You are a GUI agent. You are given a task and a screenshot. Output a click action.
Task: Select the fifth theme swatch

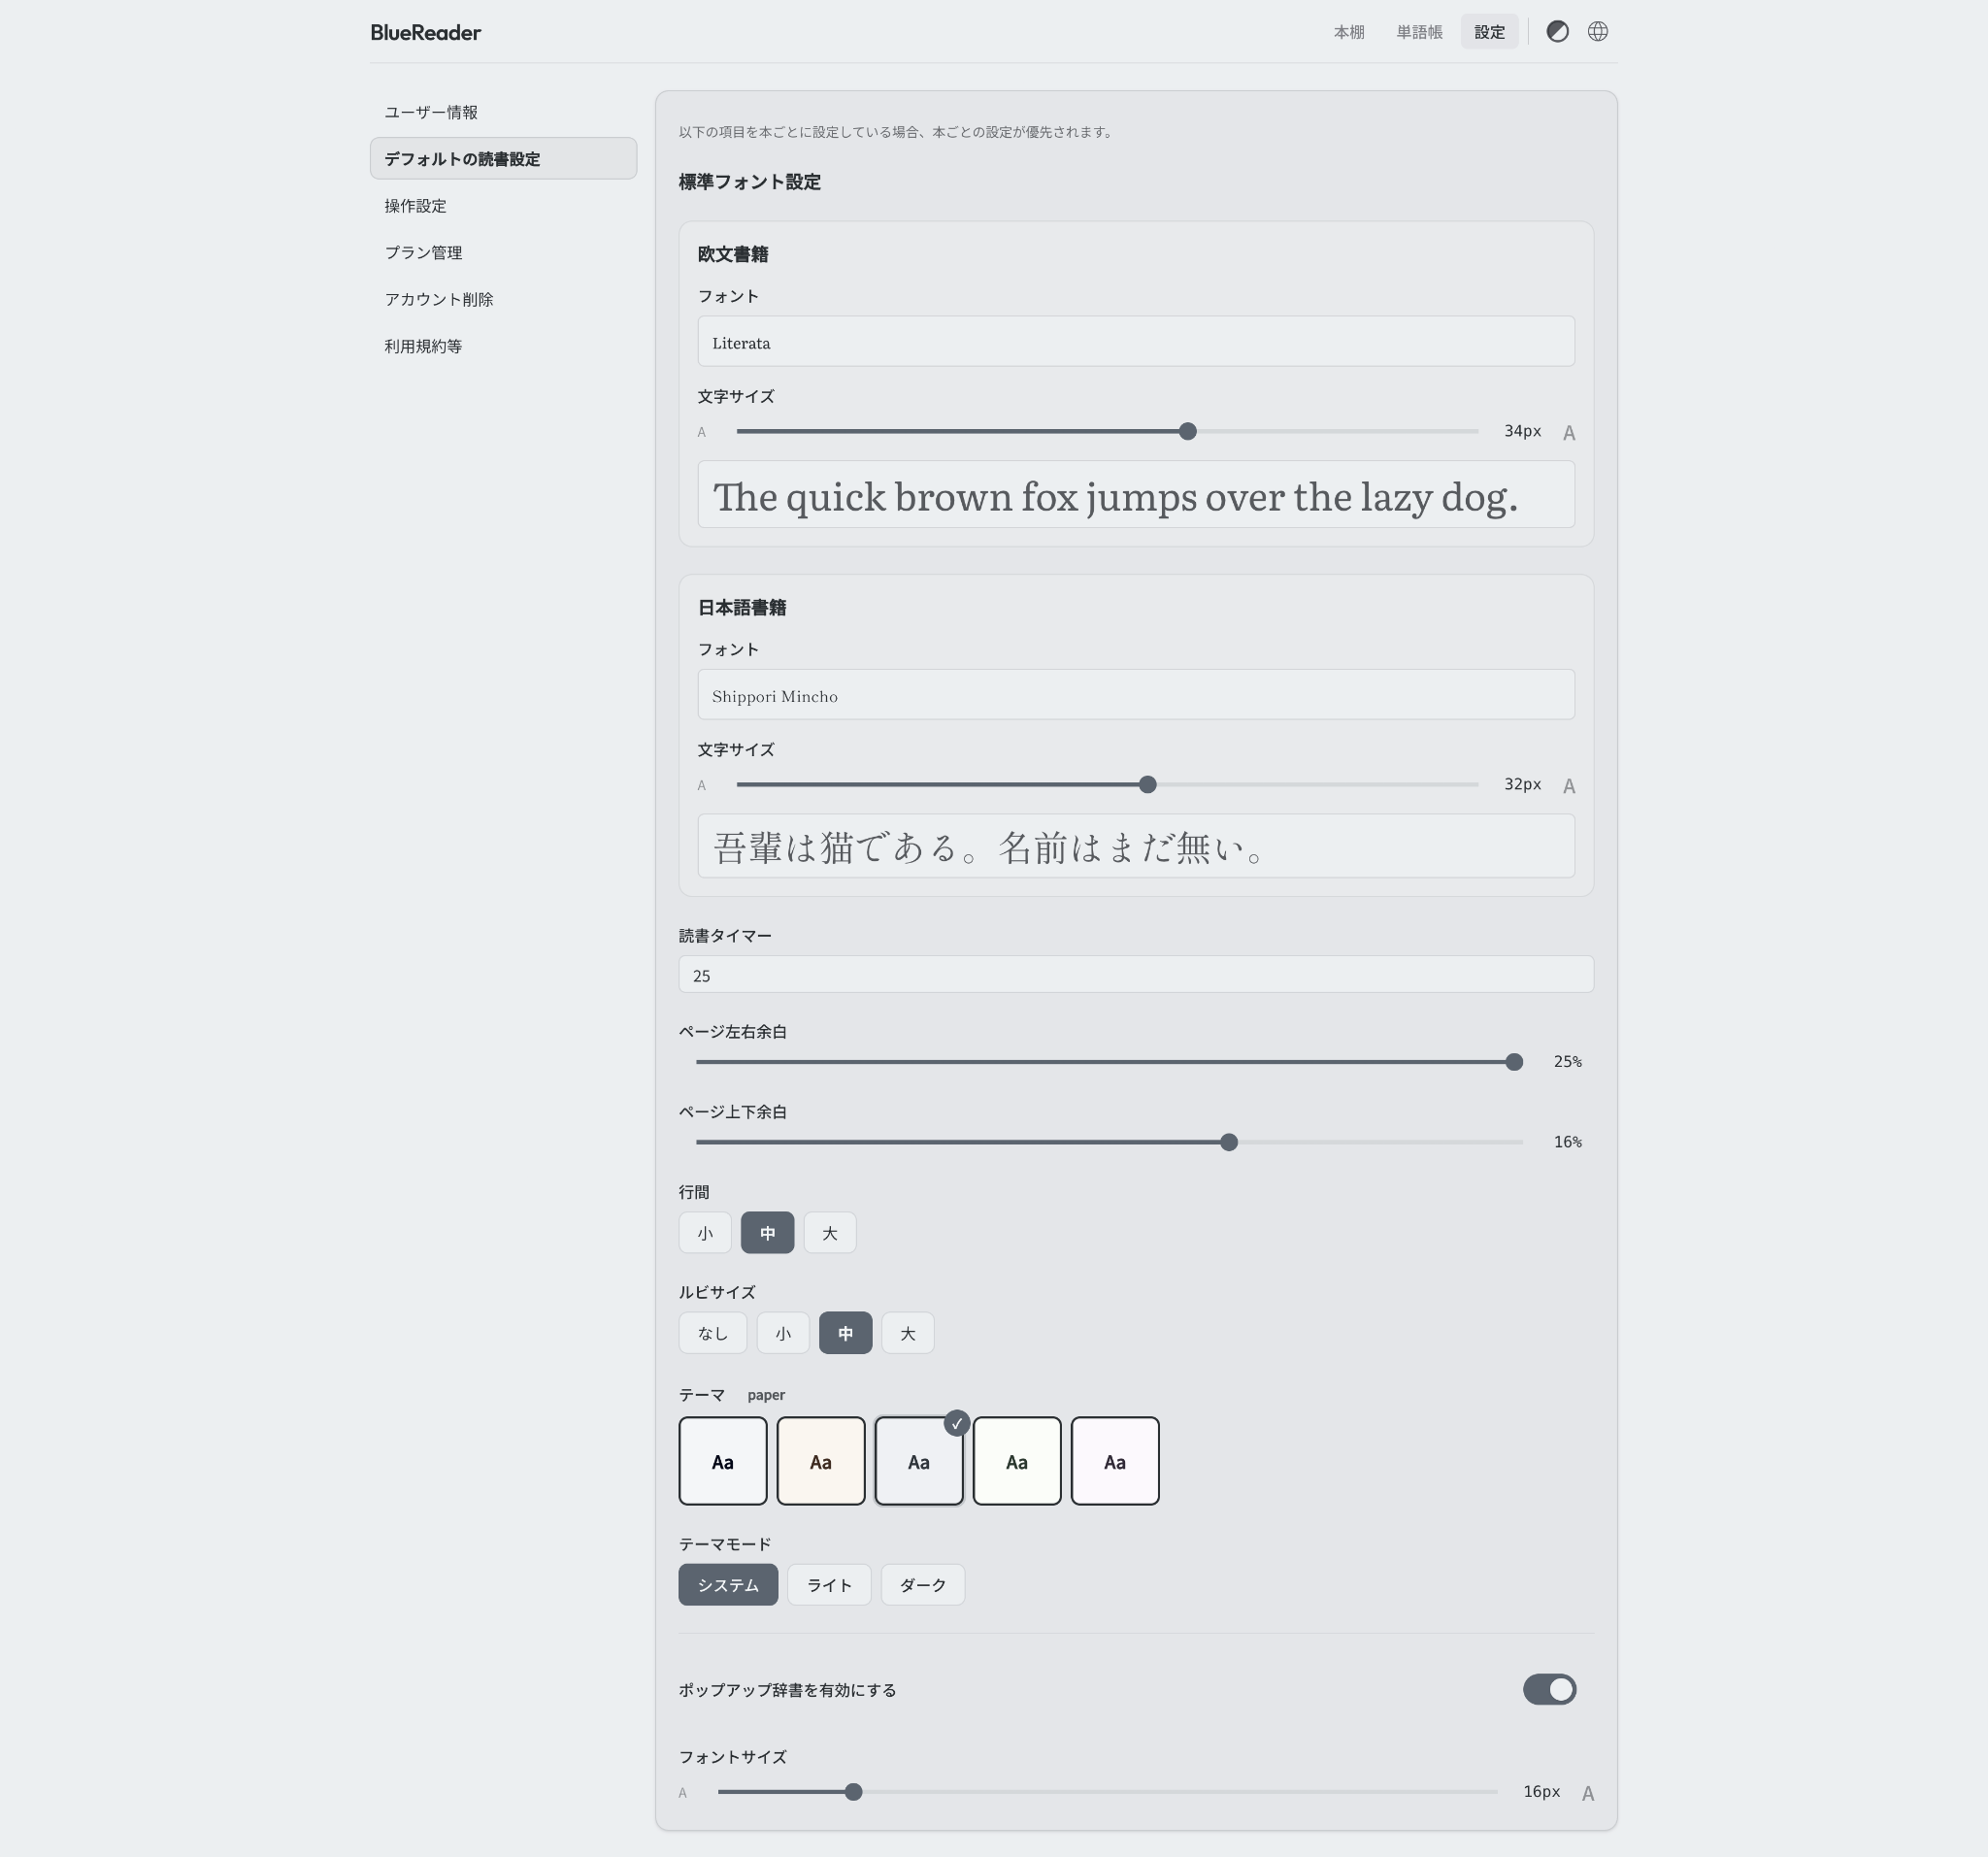1115,1461
